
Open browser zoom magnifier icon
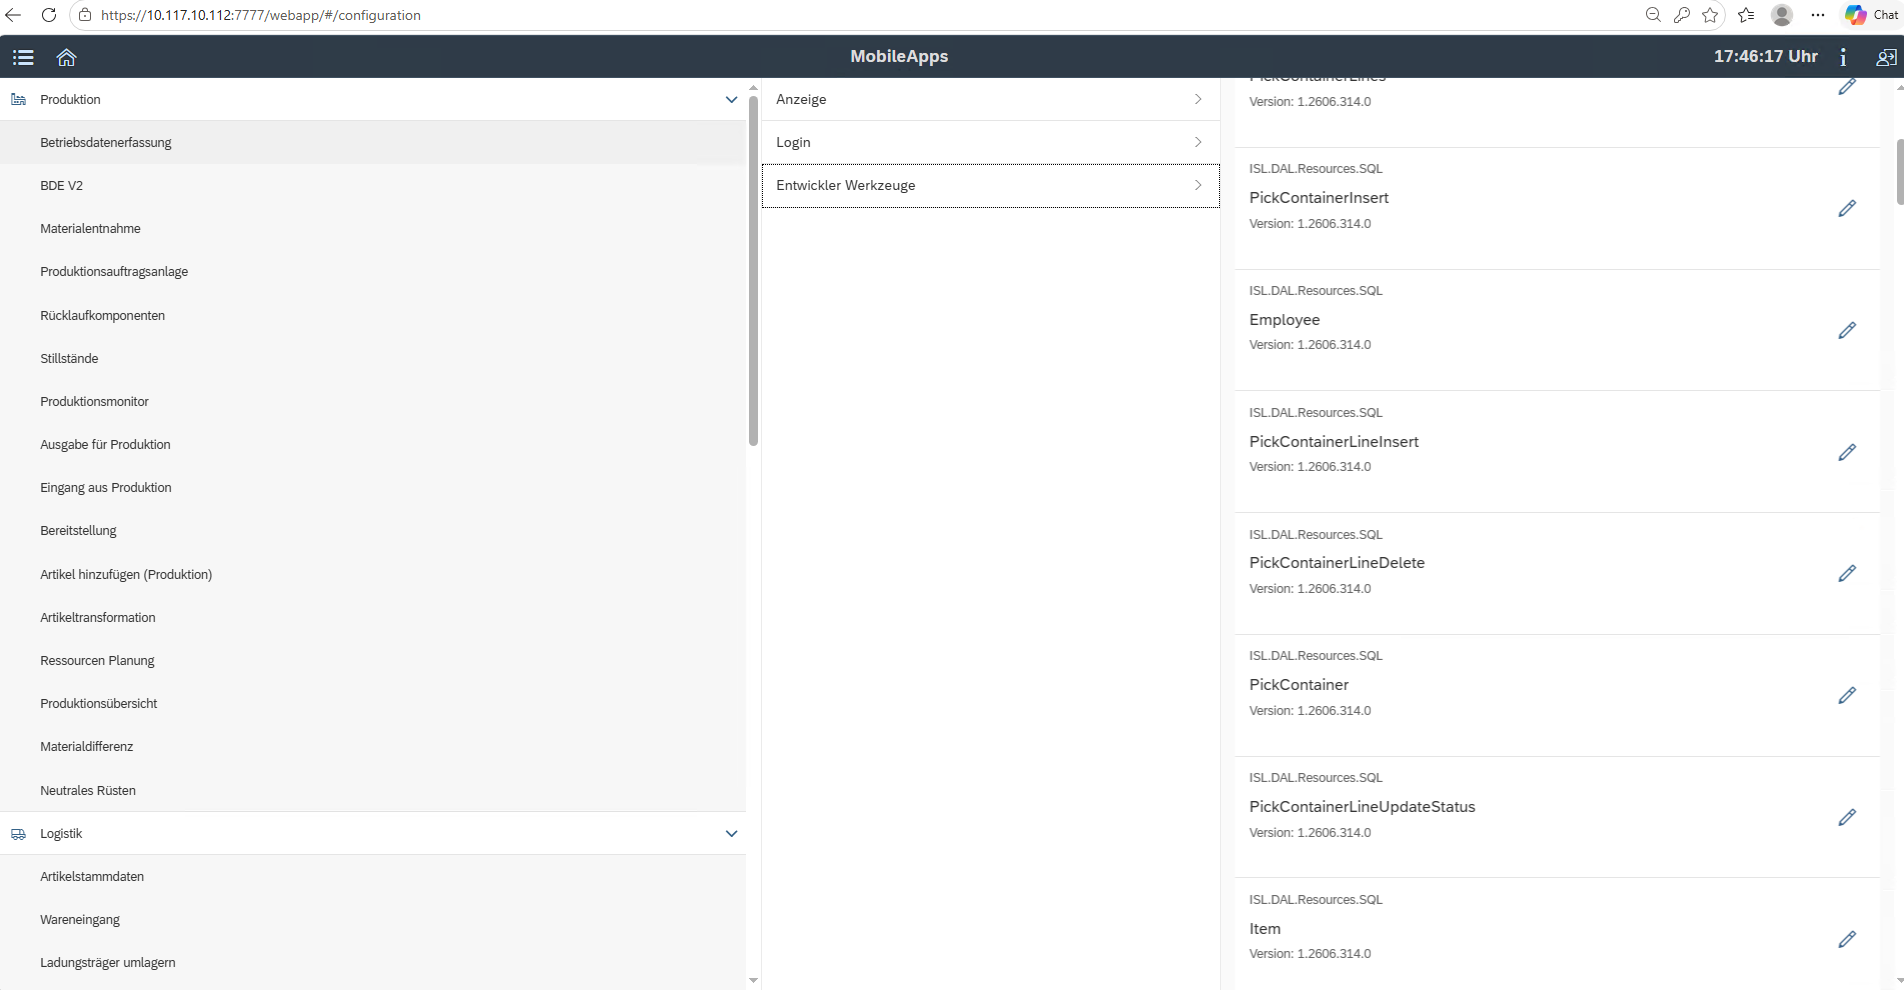[1653, 15]
